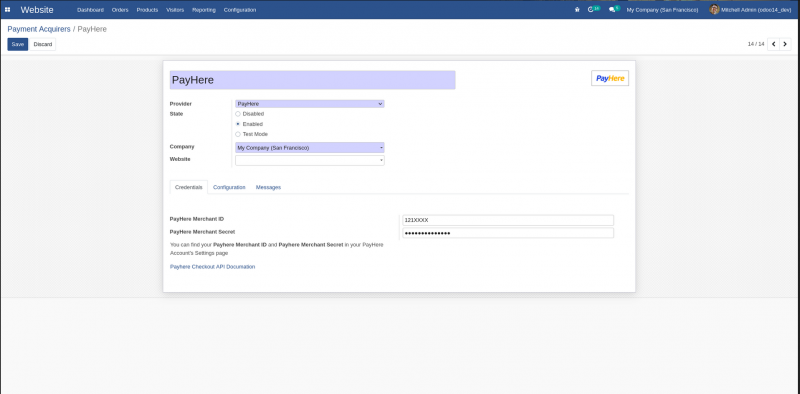This screenshot has height=394, width=800.
Task: Open the Company dropdown field
Action: click(x=310, y=148)
